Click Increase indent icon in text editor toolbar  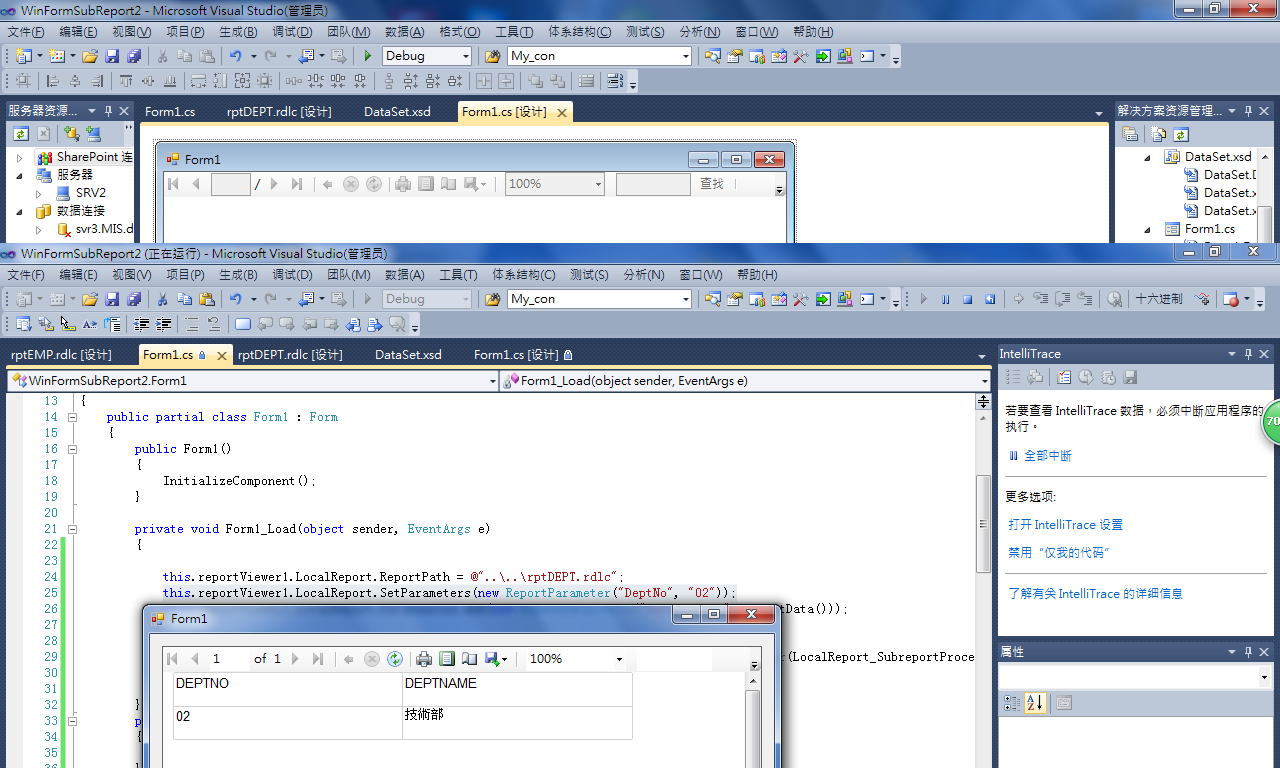162,324
